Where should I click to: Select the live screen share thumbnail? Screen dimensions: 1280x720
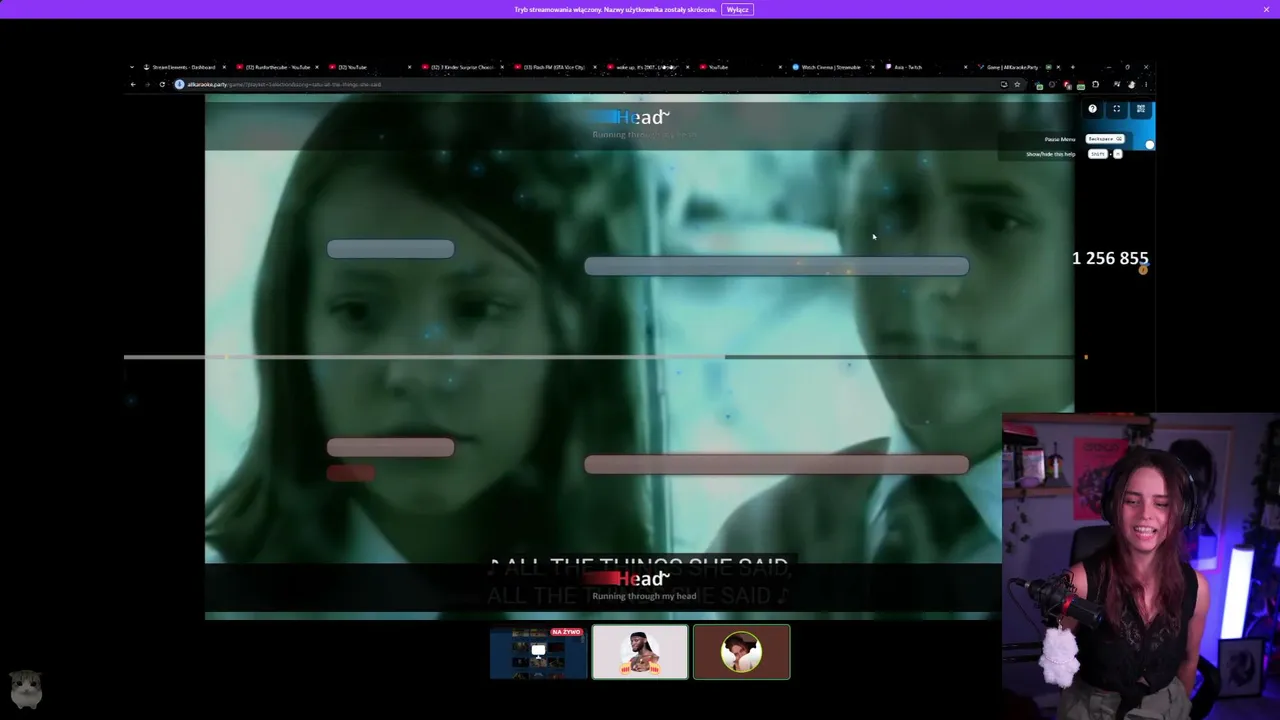point(538,652)
